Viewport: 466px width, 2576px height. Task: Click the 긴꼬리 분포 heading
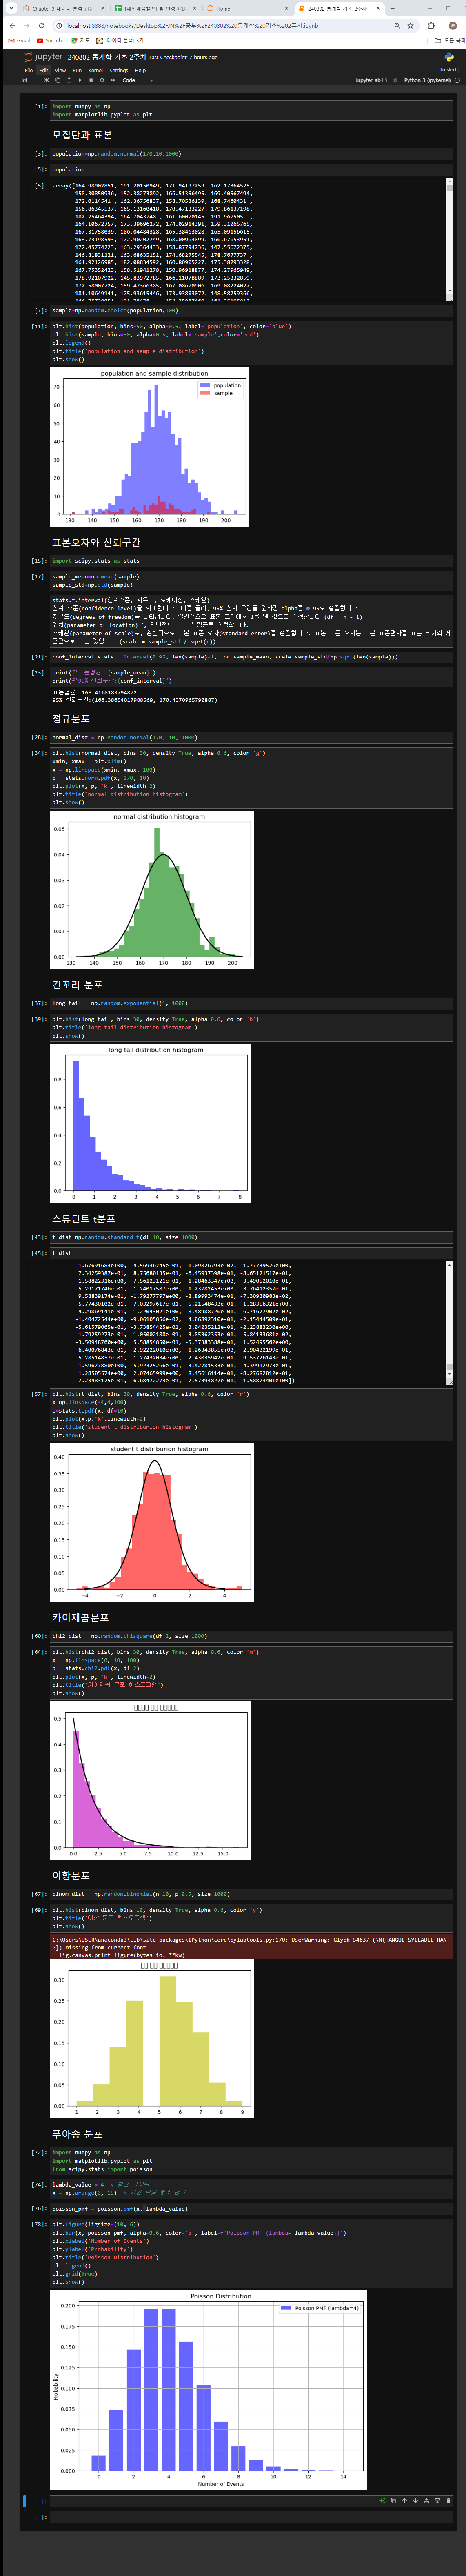coord(77,985)
